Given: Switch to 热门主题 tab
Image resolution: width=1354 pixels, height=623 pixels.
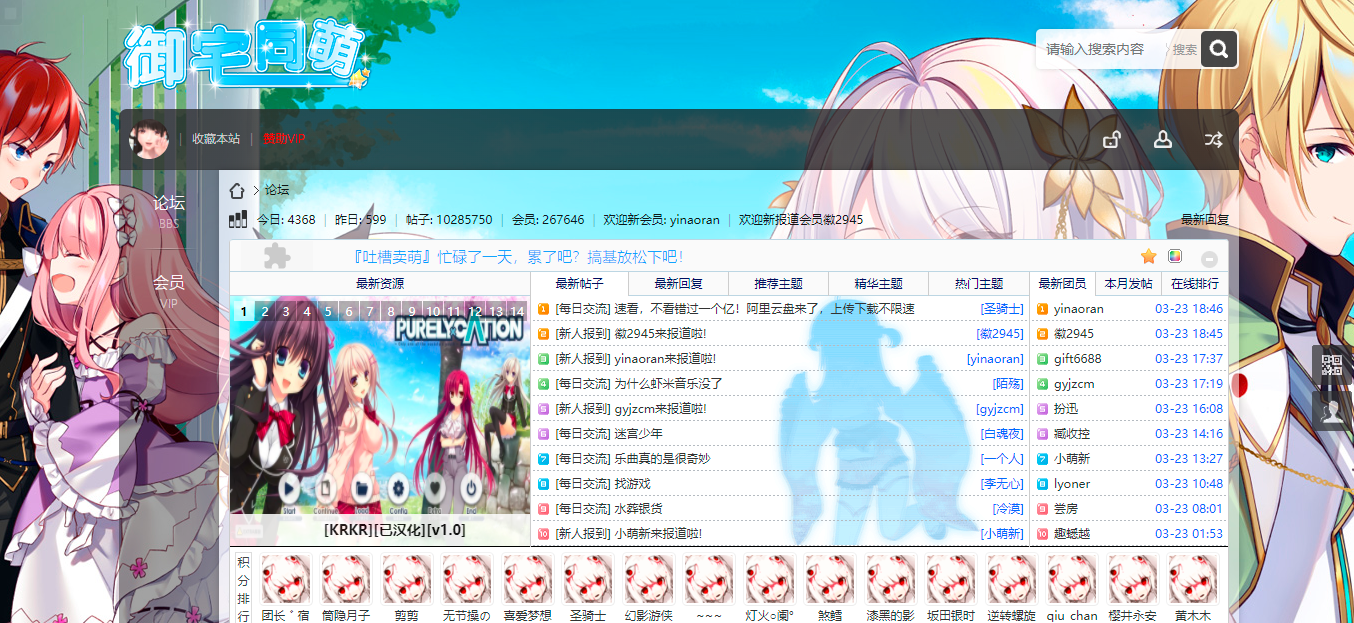Looking at the screenshot, I should pyautogui.click(x=979, y=284).
